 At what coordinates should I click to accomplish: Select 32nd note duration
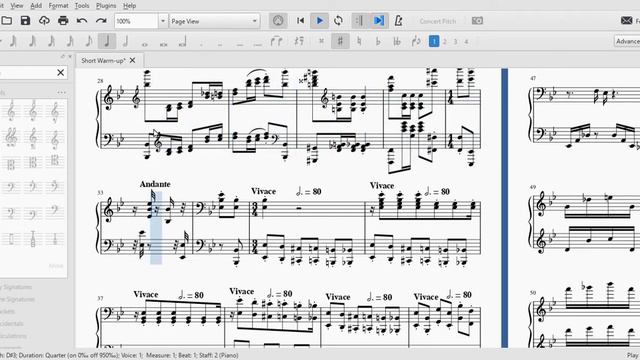[51, 41]
